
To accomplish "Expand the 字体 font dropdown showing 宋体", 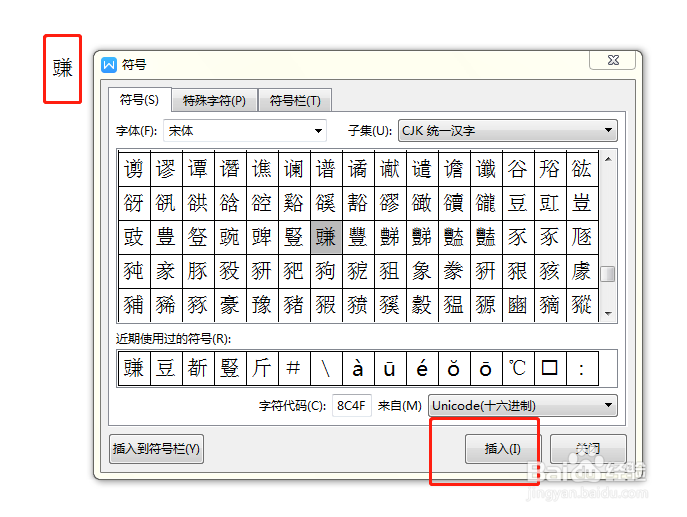I will pos(245,131).
